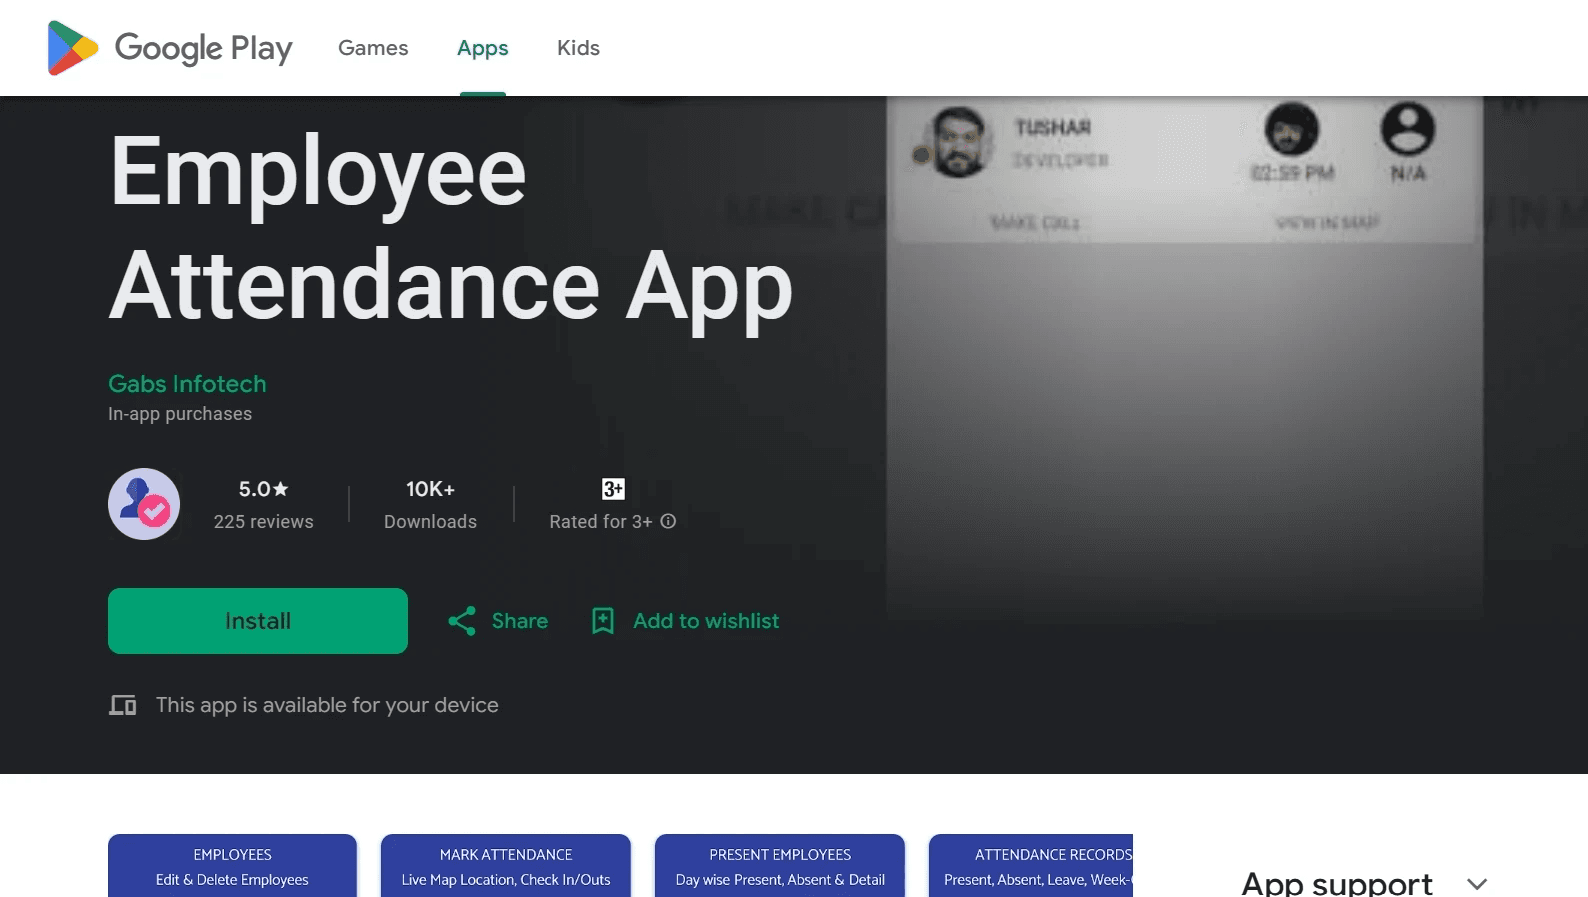
Task: Click the 10K+ Downloads stat
Action: pos(431,504)
